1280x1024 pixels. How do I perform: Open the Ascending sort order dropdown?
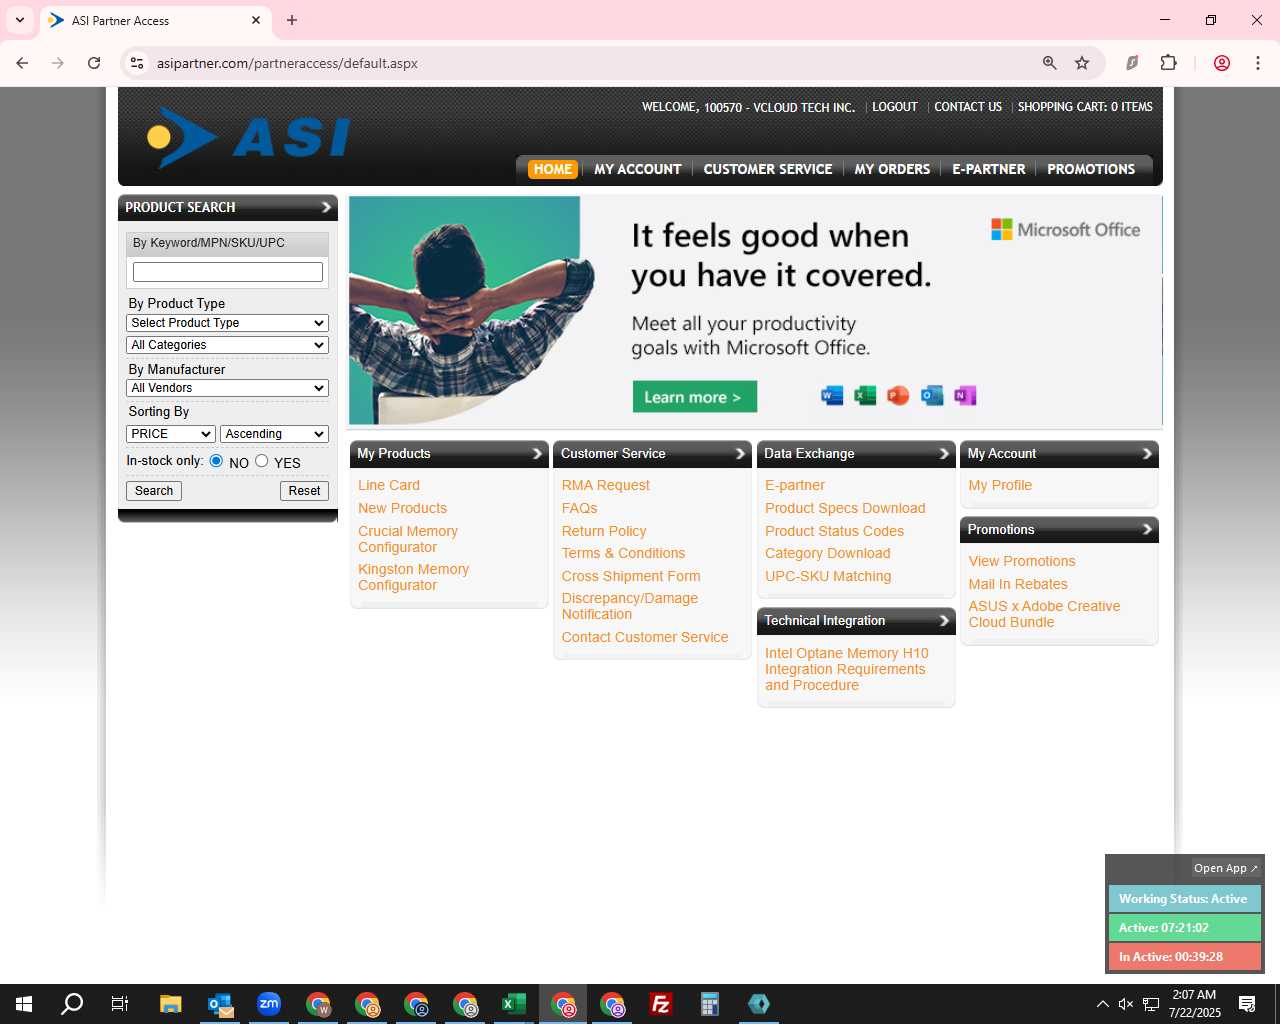click(274, 434)
